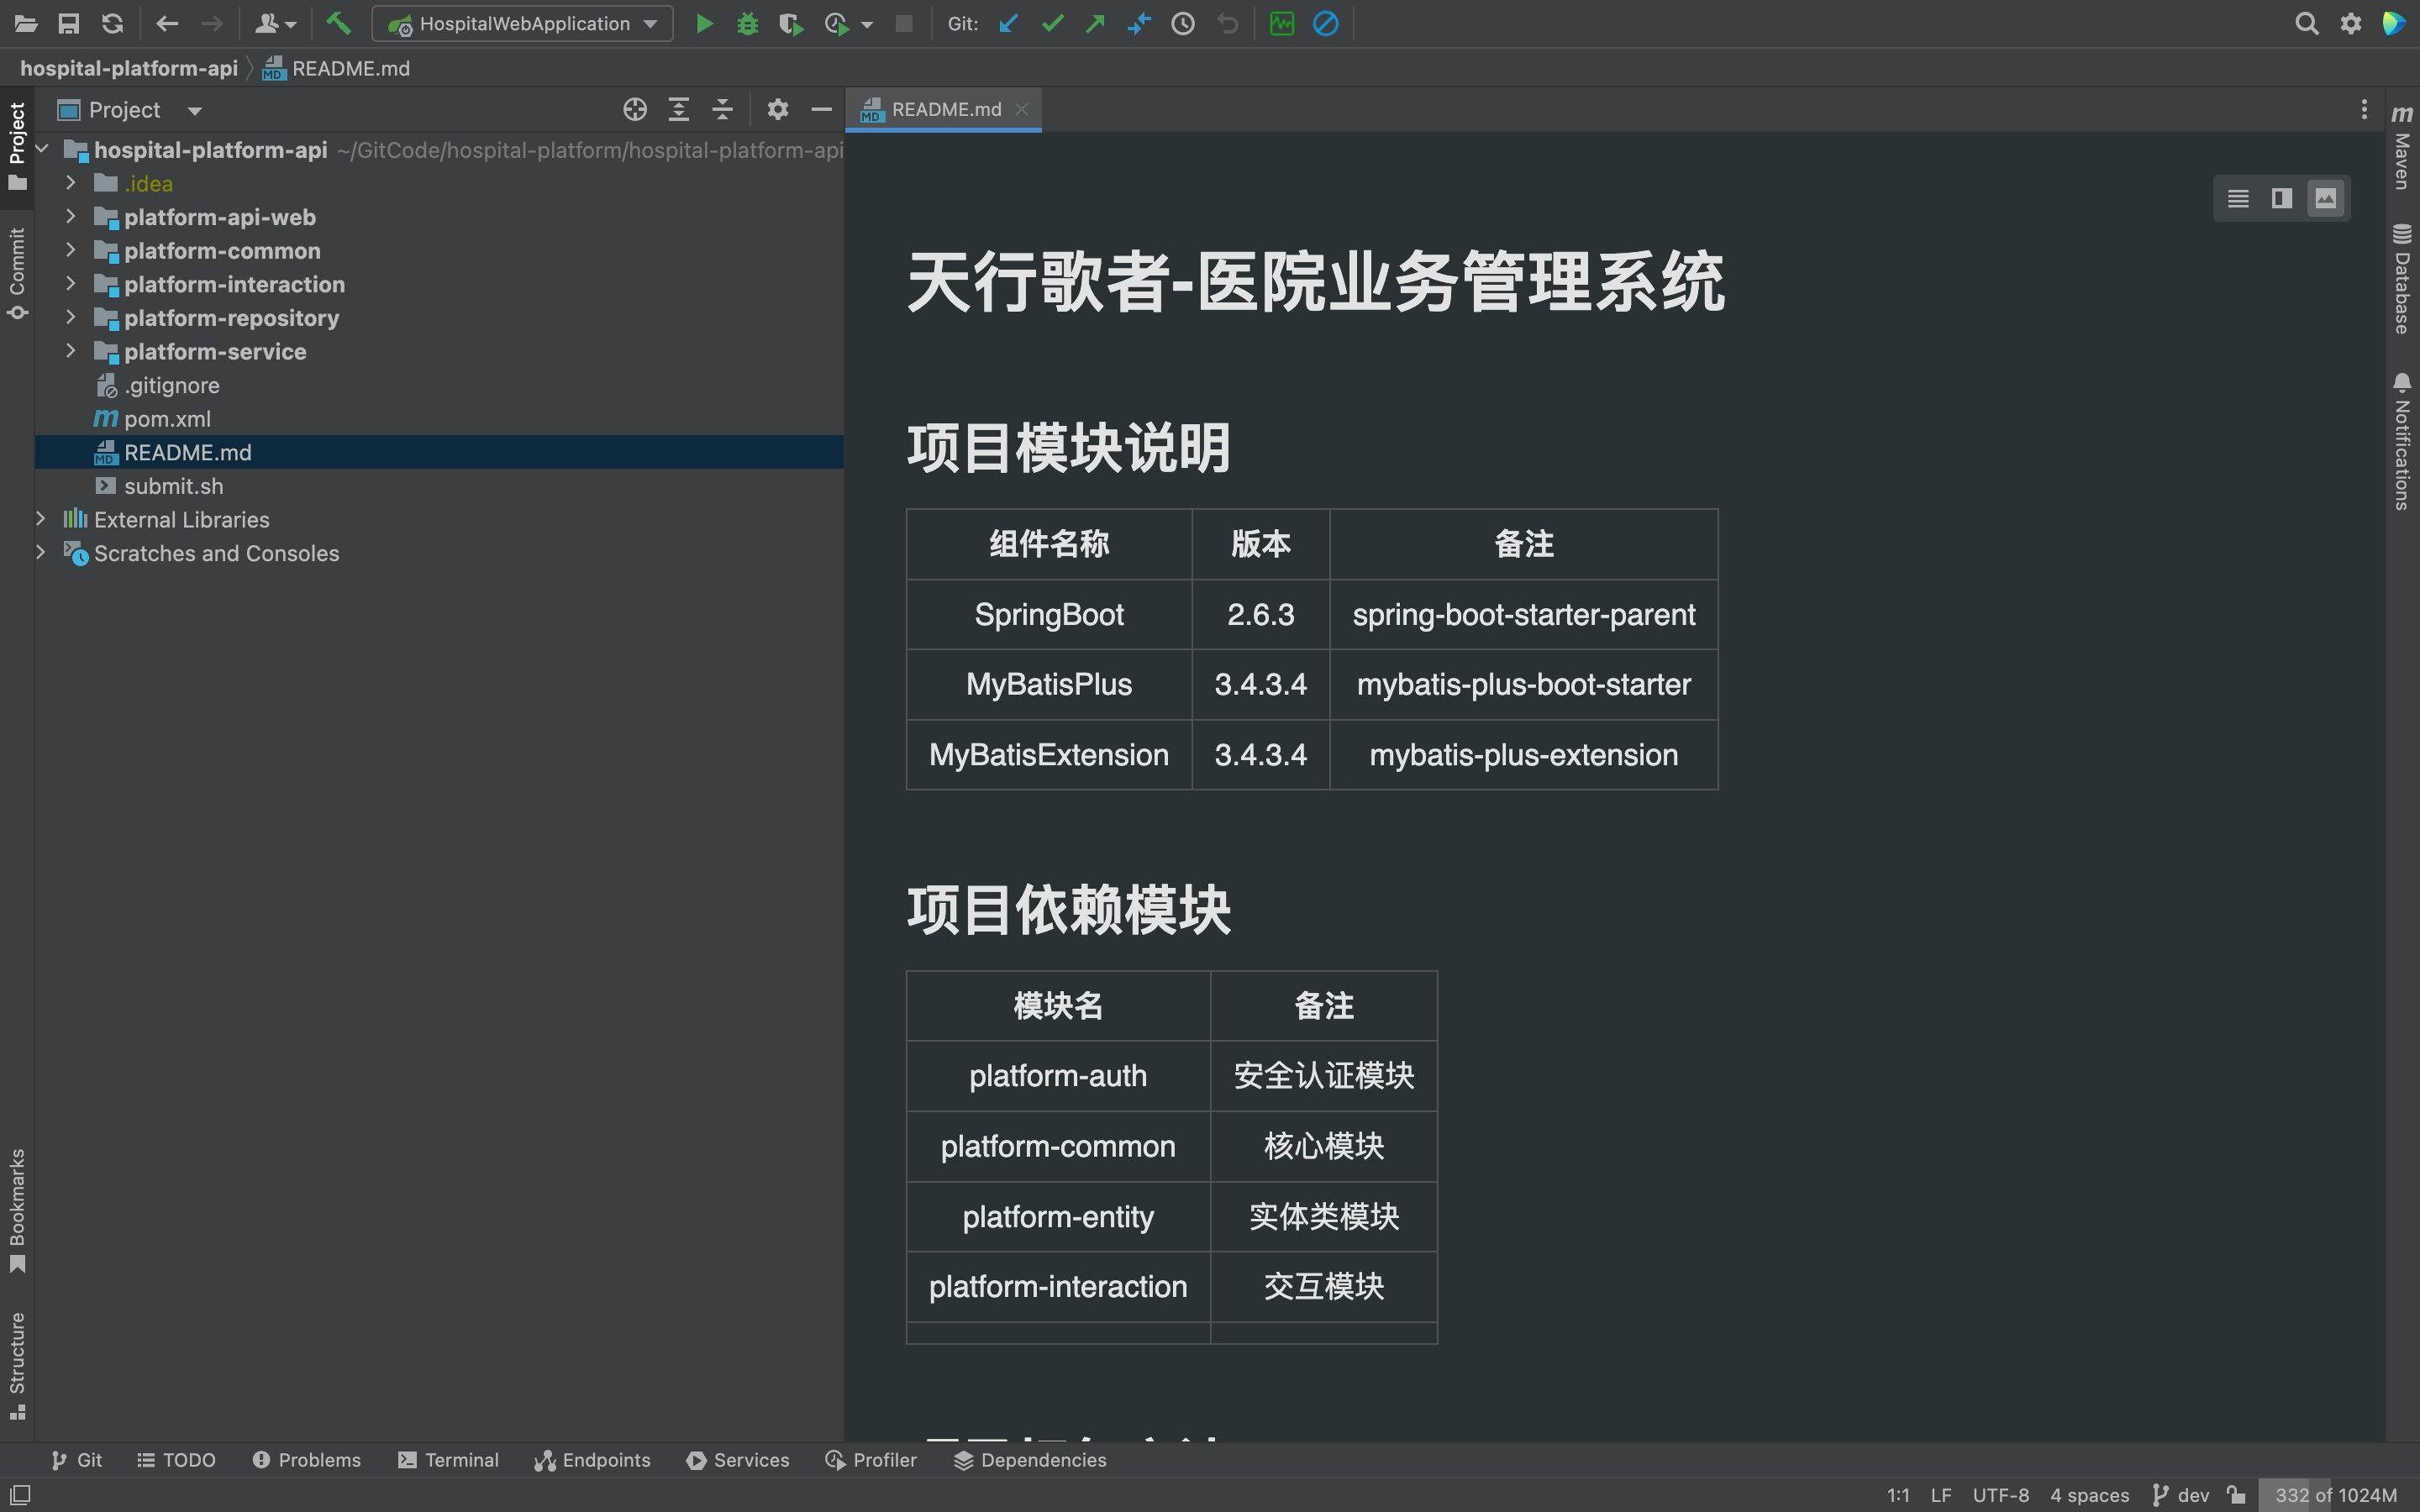Select pom.xml in the project tree

(x=167, y=419)
